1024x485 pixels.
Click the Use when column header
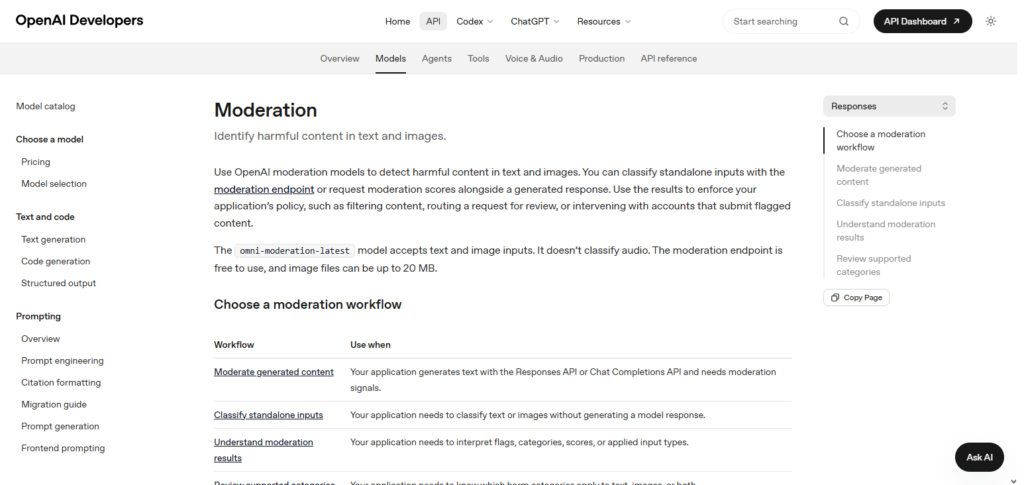point(370,345)
